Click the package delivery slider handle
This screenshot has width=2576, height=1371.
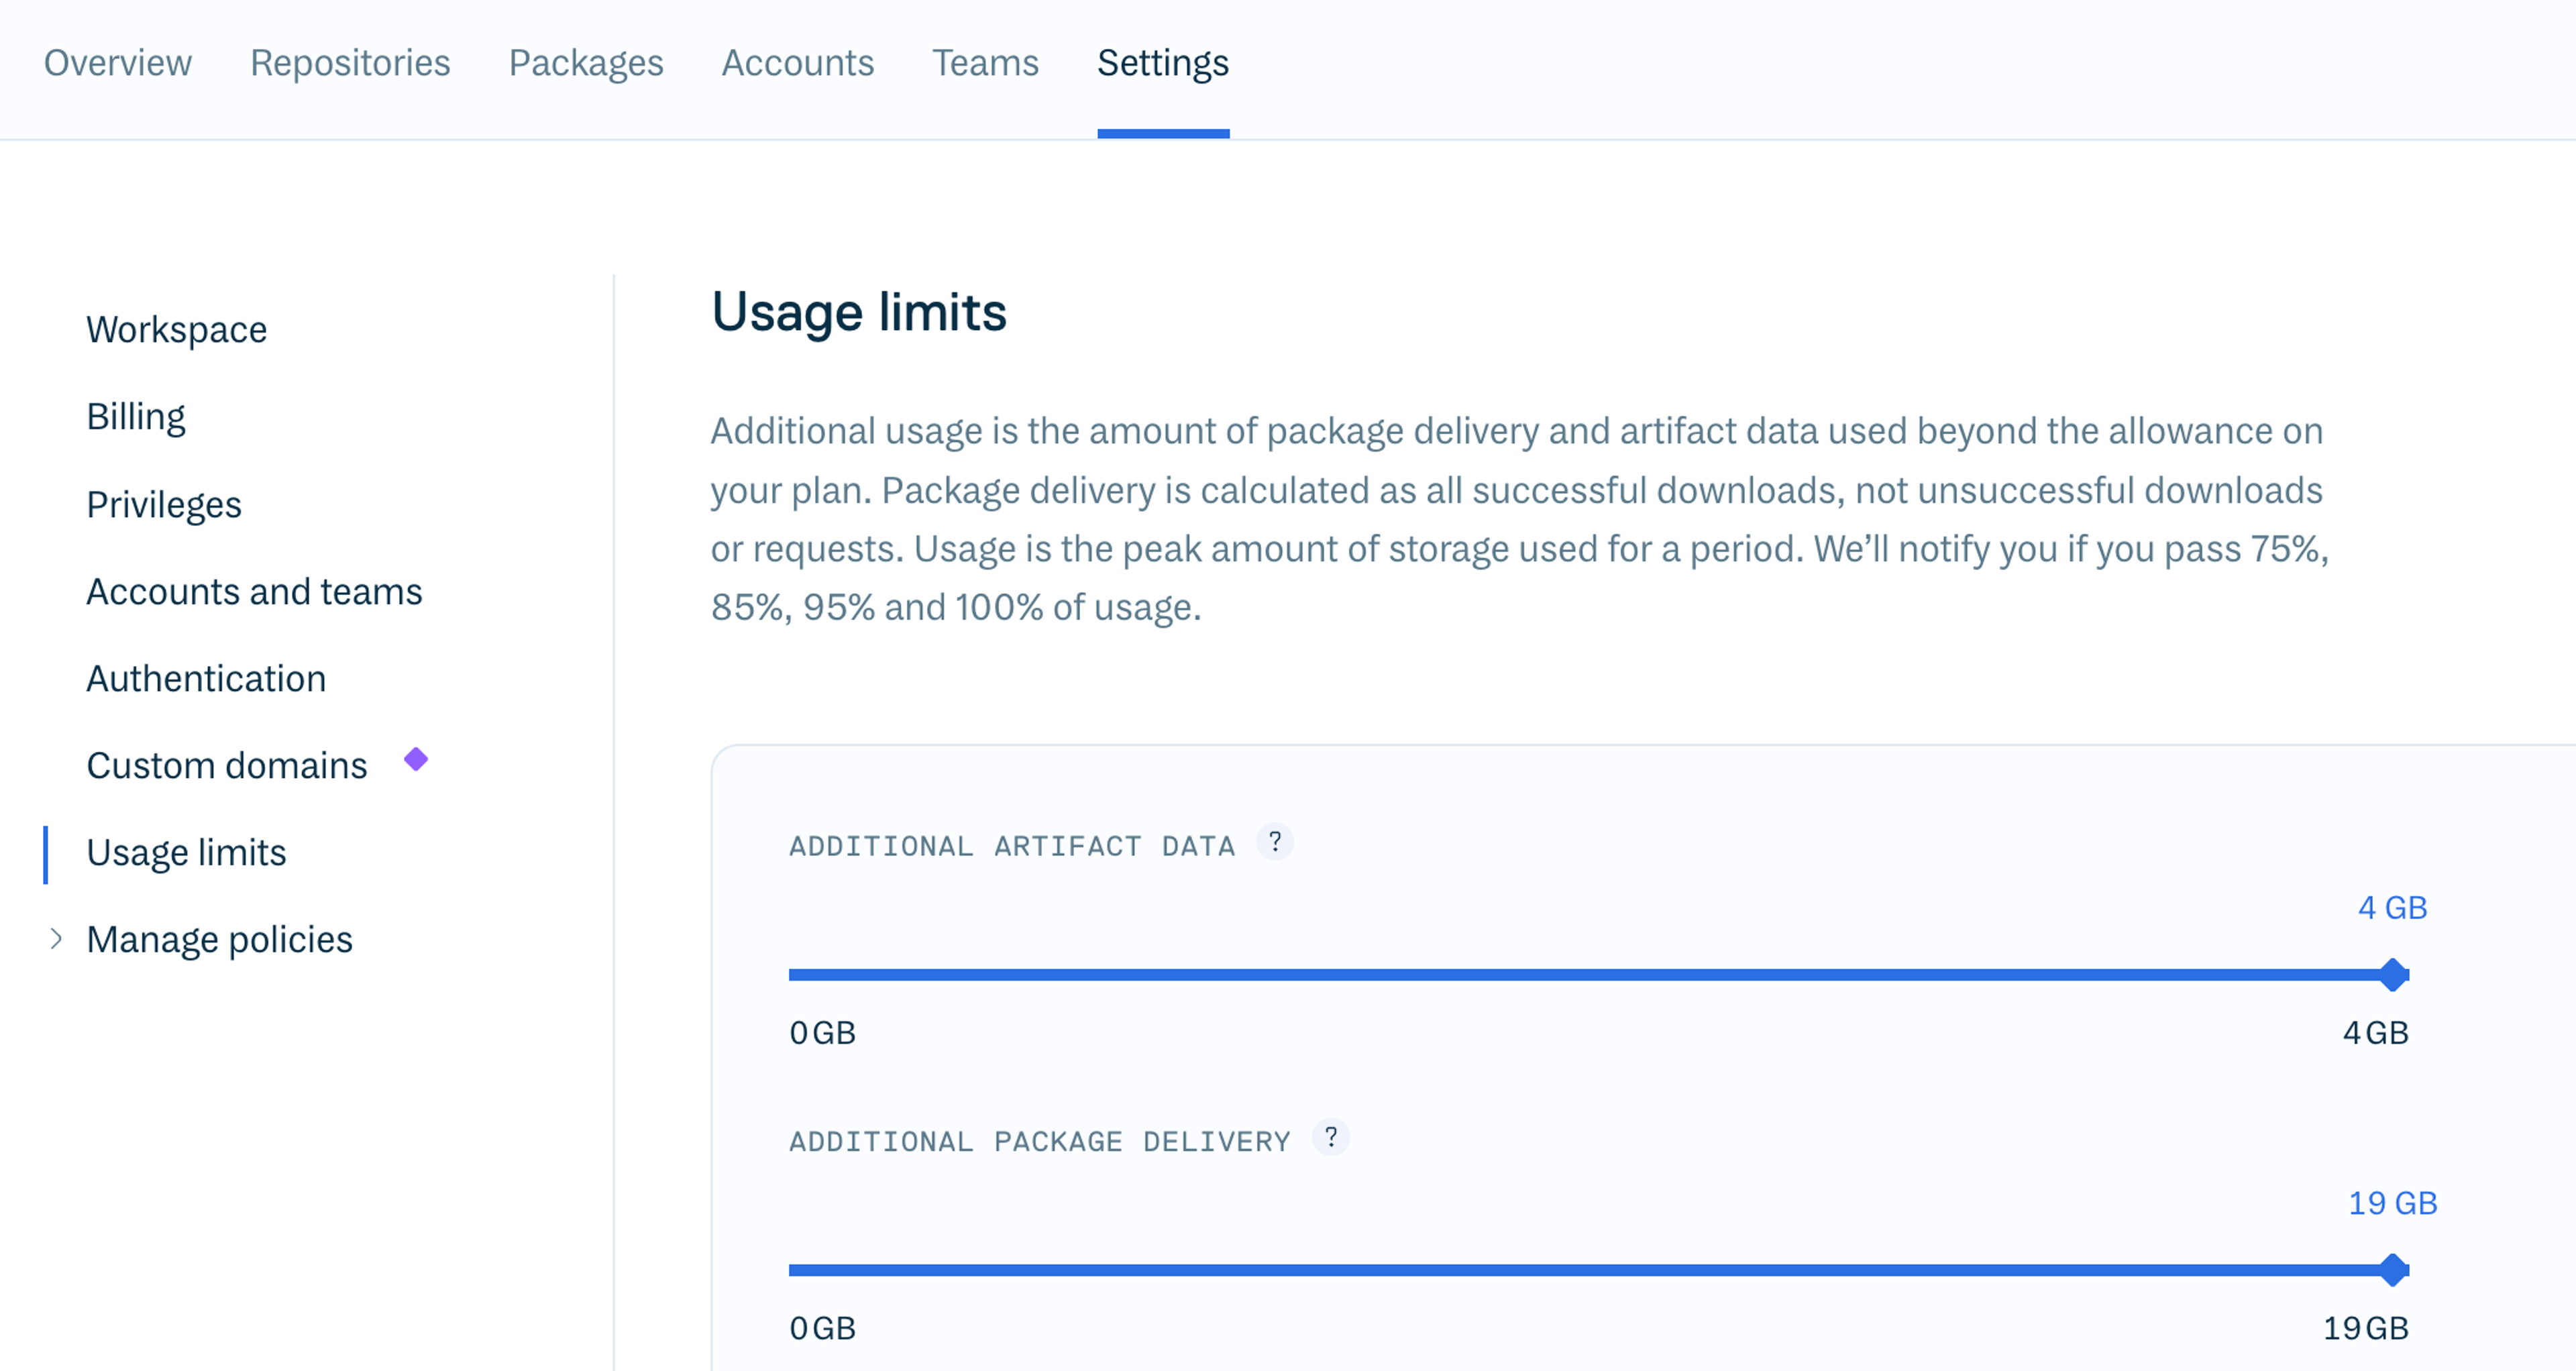(2393, 1270)
